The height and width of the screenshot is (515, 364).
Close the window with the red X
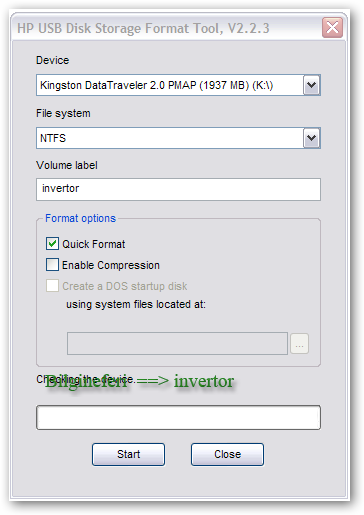pyautogui.click(x=332, y=28)
